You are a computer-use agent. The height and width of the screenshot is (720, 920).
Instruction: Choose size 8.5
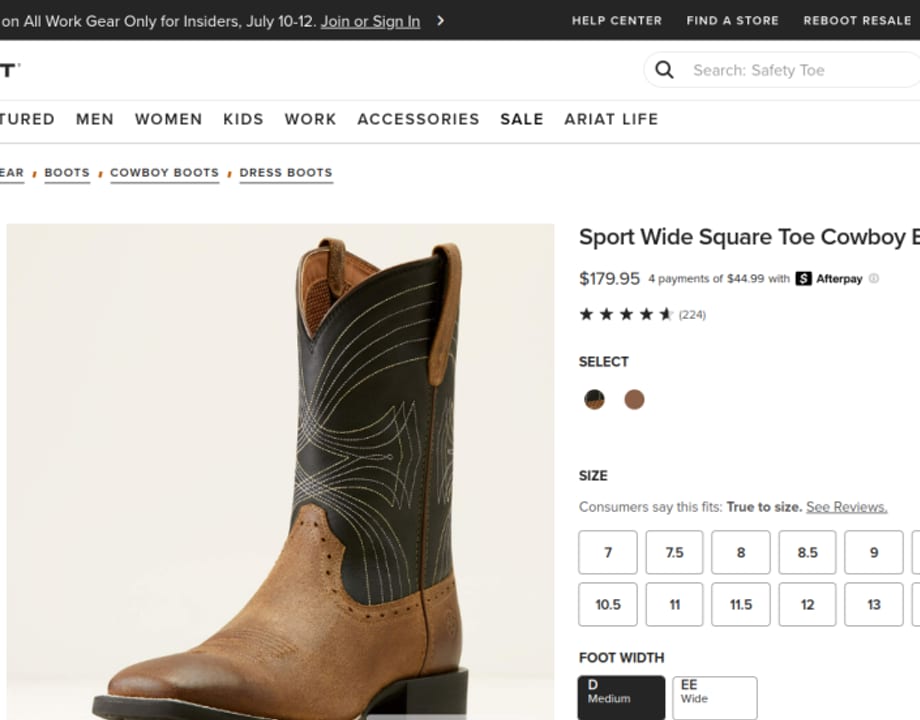(x=807, y=552)
